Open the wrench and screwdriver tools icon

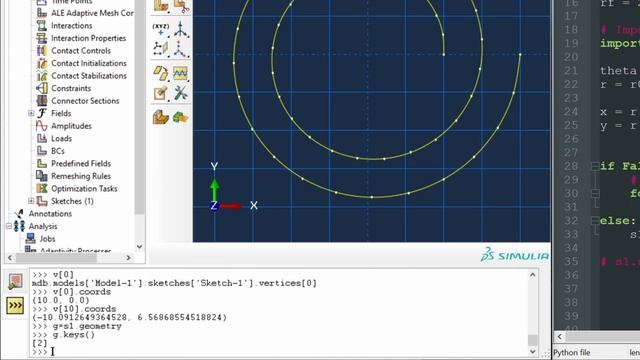click(x=181, y=93)
